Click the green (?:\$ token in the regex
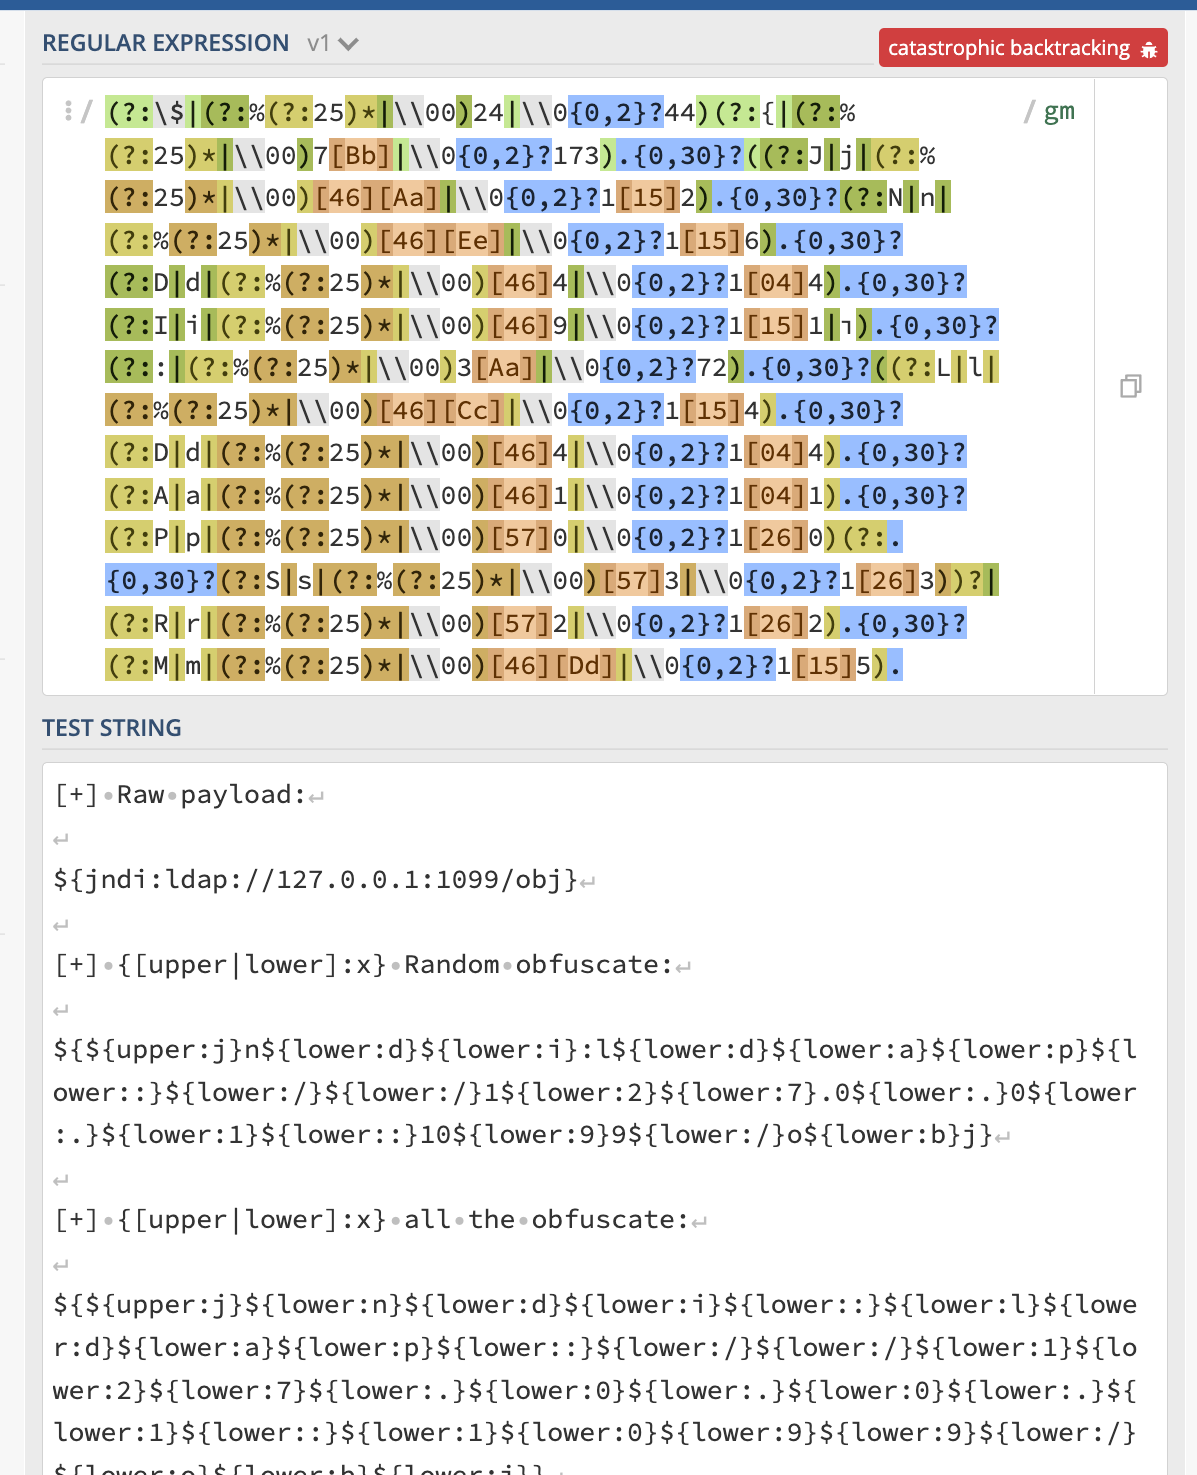This screenshot has height=1475, width=1197. 143,112
